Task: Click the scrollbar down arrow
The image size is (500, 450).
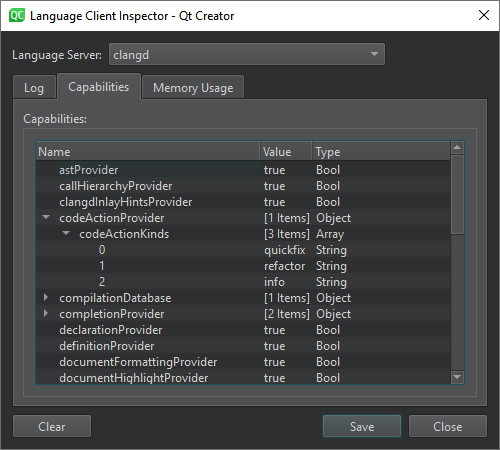Action: coord(457,377)
